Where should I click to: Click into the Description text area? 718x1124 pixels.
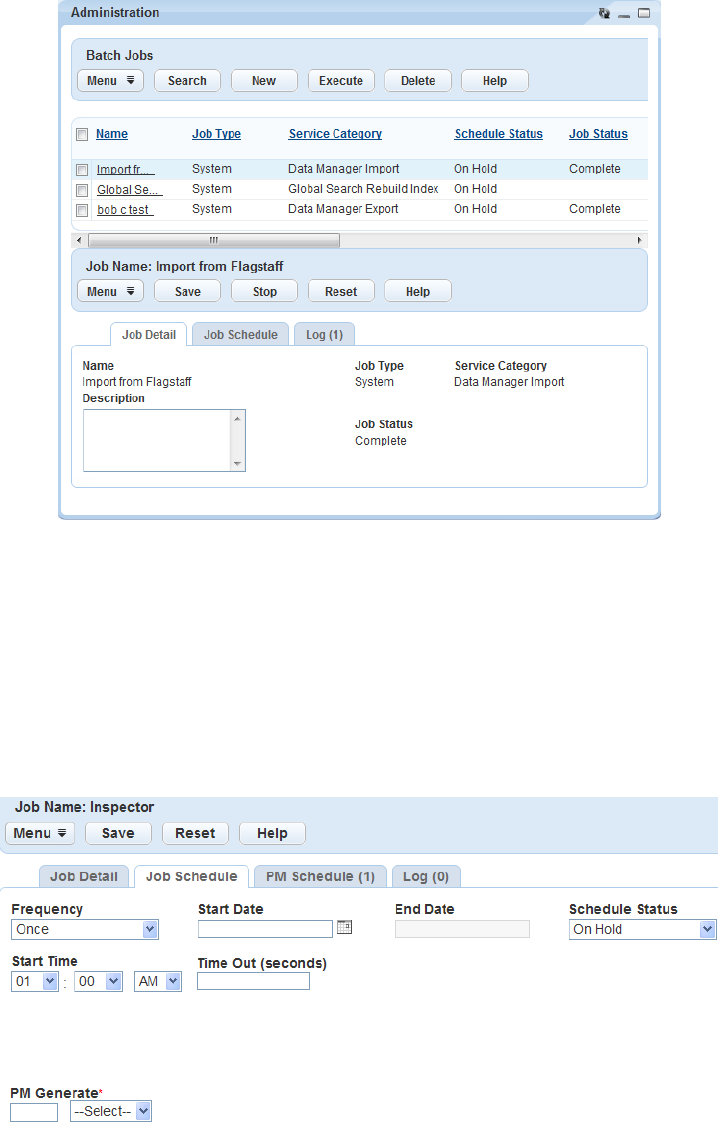(158, 440)
